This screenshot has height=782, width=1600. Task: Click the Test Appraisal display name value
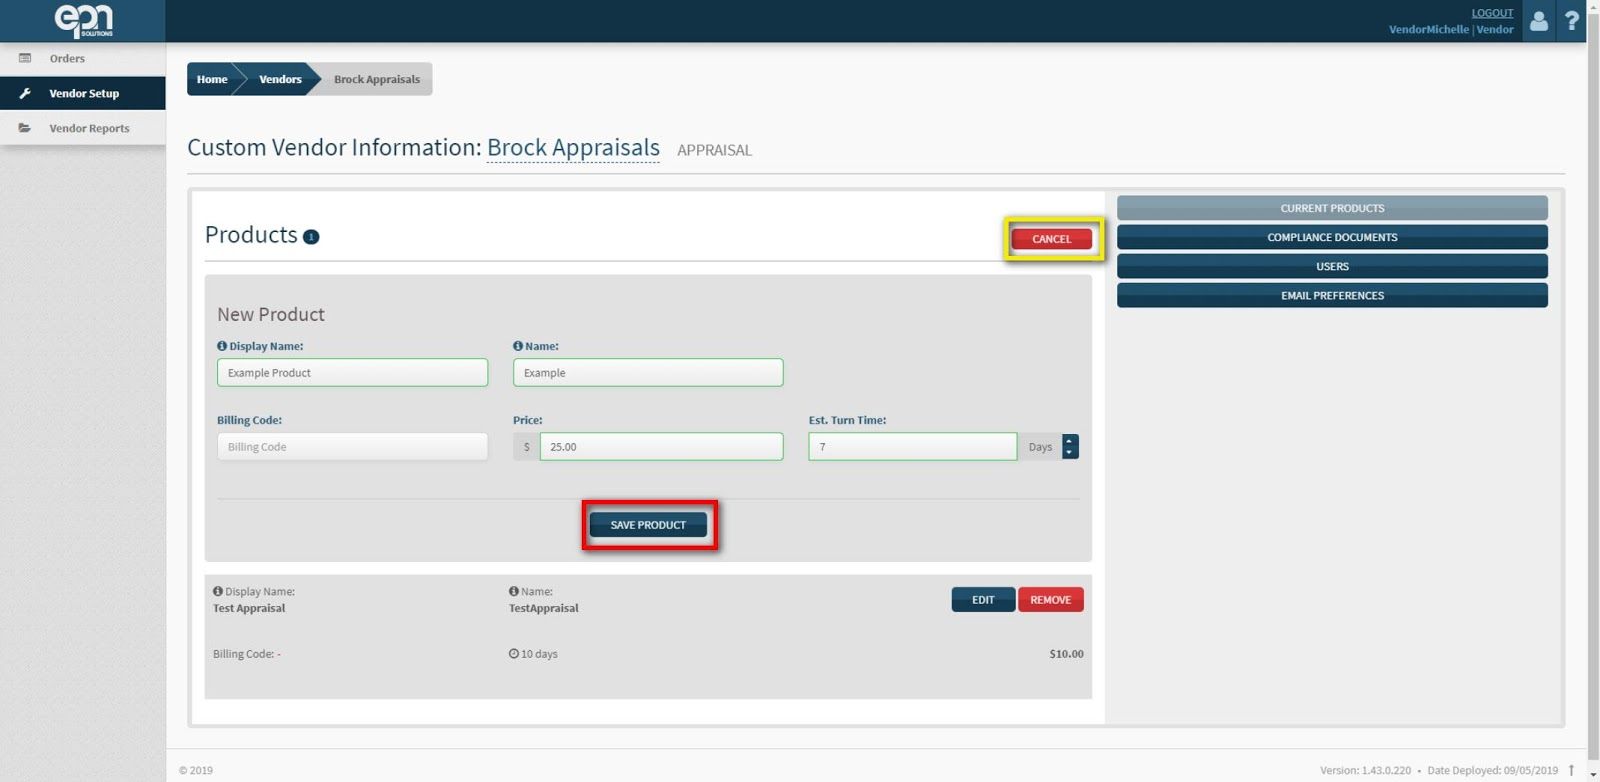(249, 608)
